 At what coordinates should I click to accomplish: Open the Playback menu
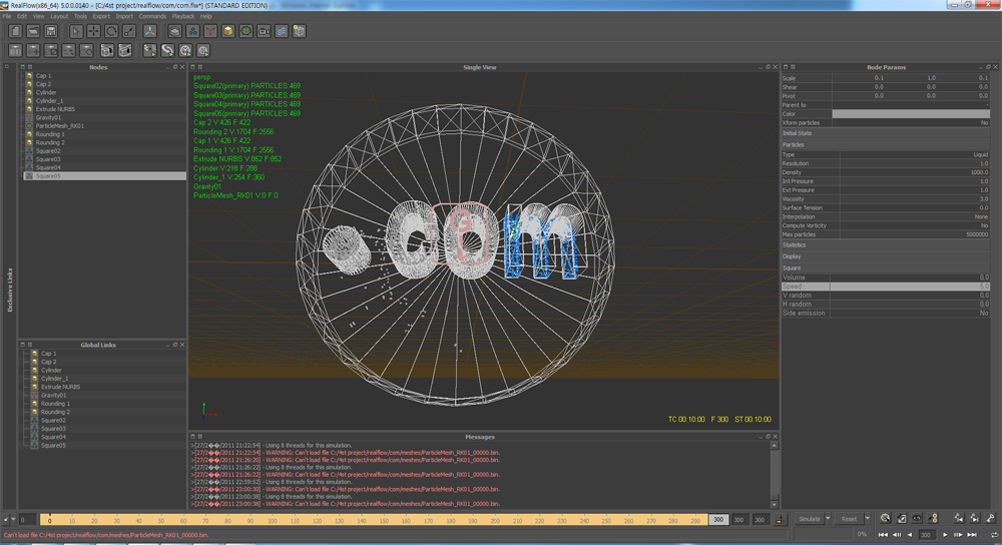click(x=183, y=16)
